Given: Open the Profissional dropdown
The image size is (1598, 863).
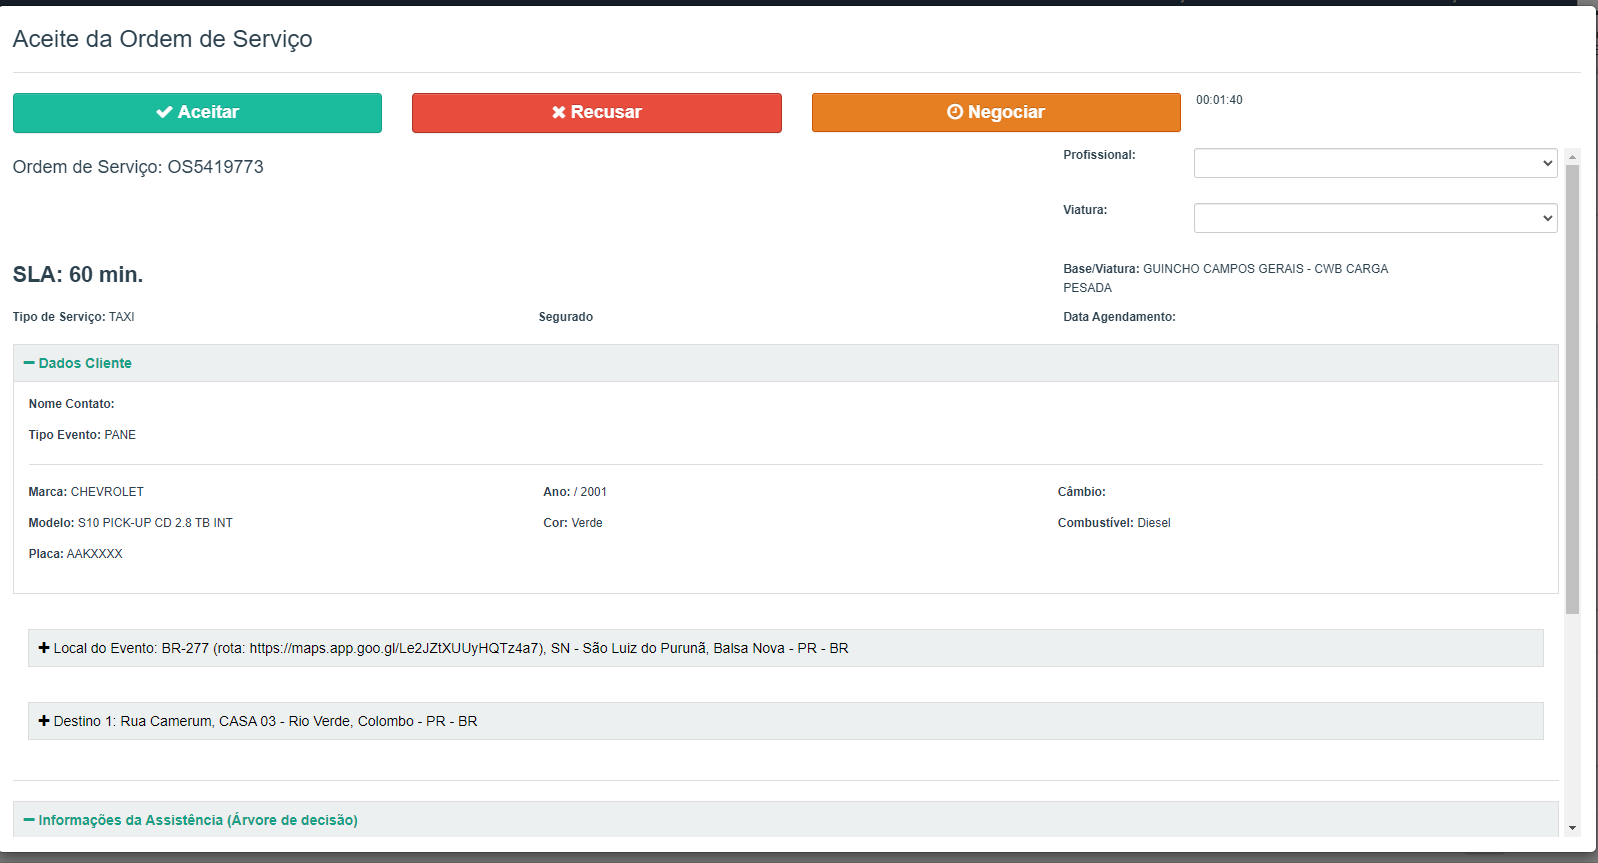Looking at the screenshot, I should (1375, 163).
